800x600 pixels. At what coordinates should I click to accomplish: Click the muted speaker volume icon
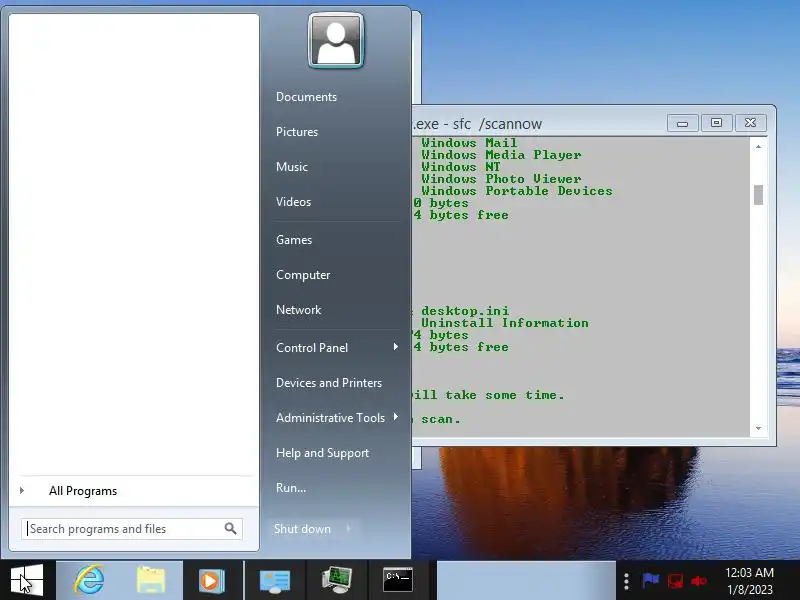tap(699, 581)
